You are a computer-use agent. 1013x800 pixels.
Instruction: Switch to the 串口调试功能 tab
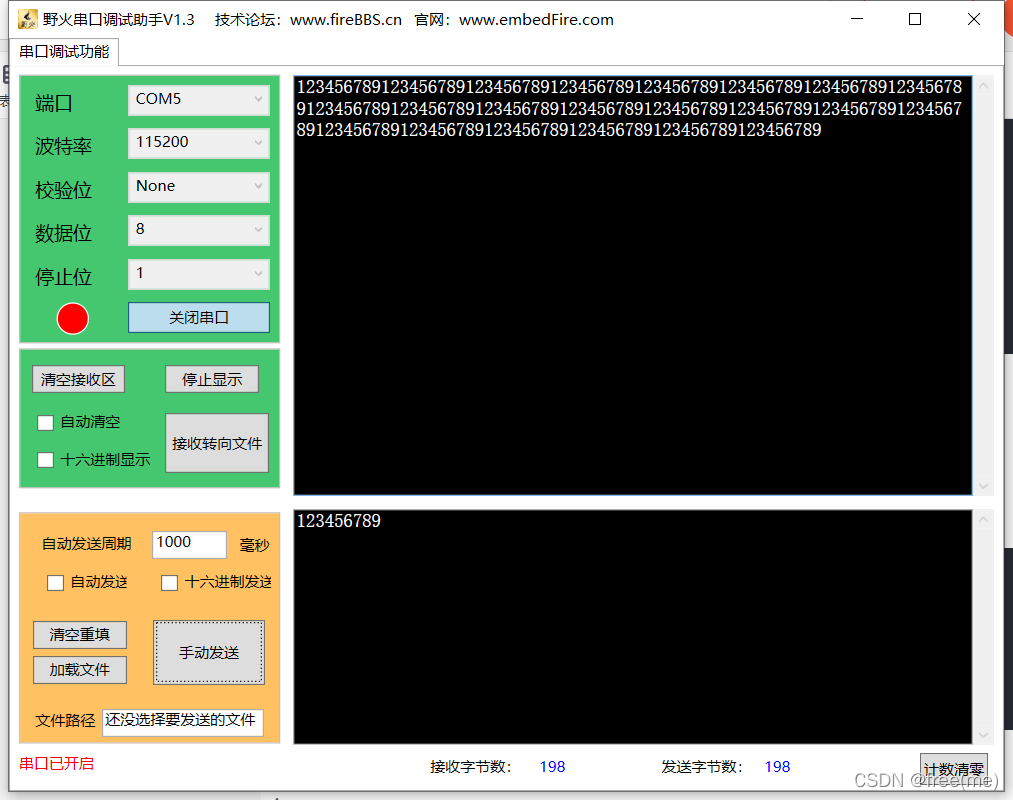(64, 52)
